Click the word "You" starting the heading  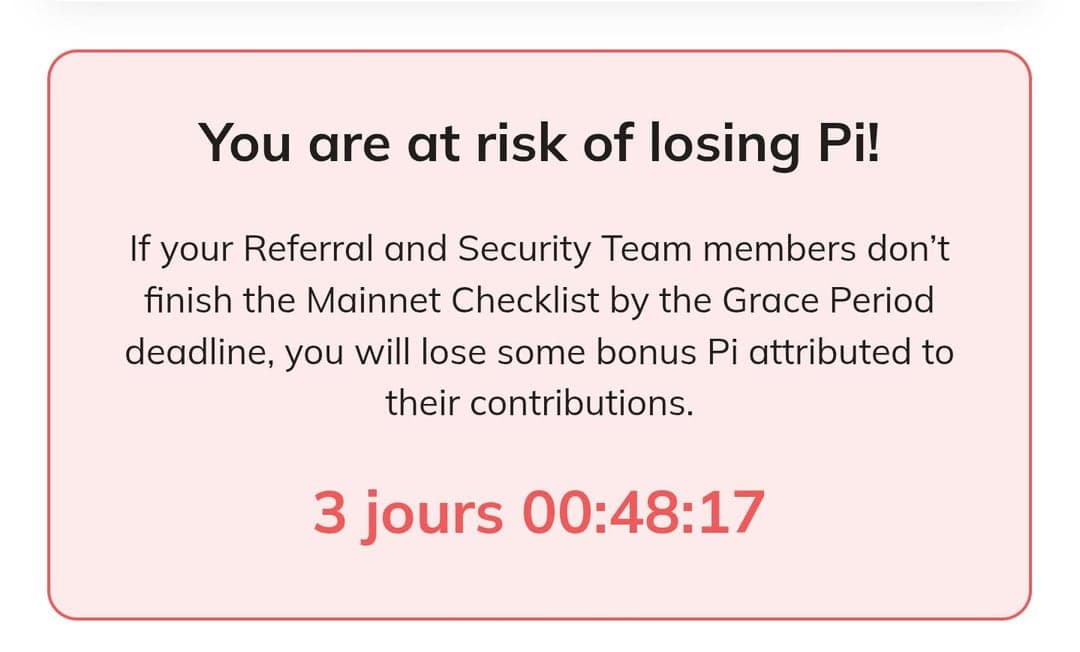245,143
